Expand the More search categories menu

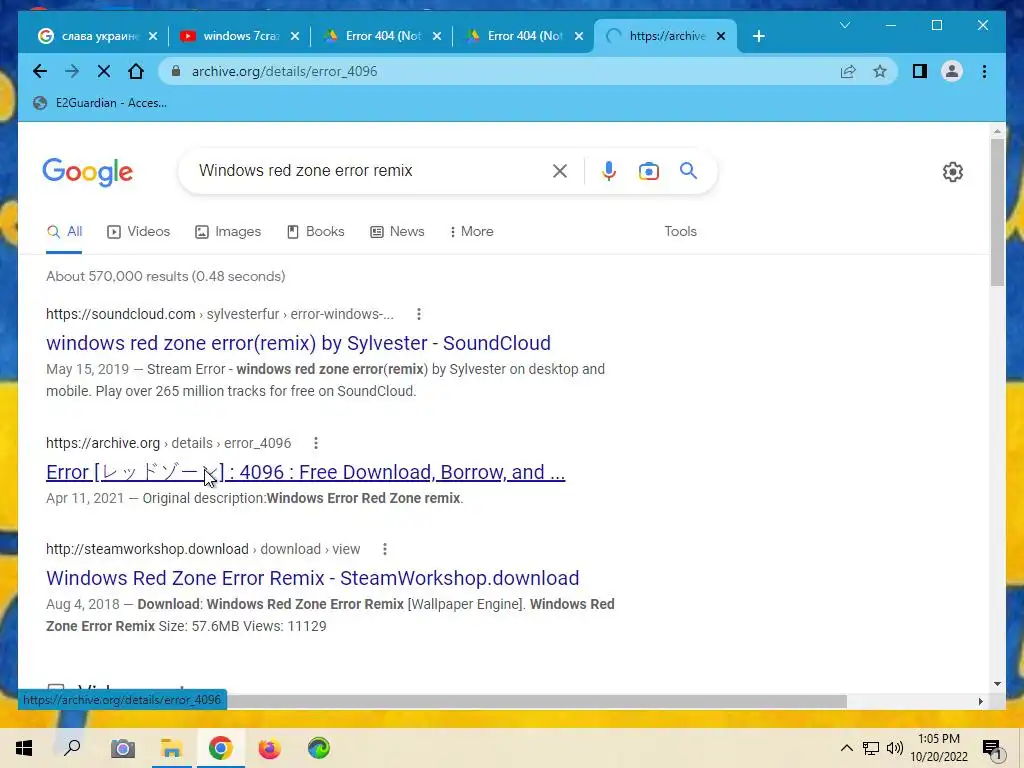point(472,232)
